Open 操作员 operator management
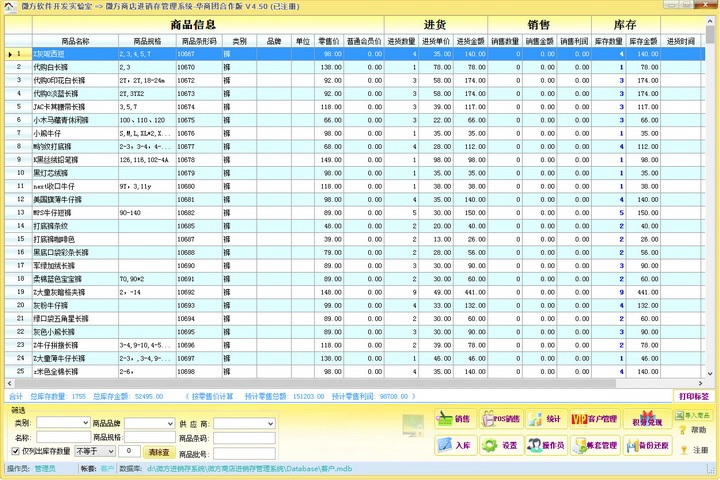The width and height of the screenshot is (720, 480). (546, 445)
